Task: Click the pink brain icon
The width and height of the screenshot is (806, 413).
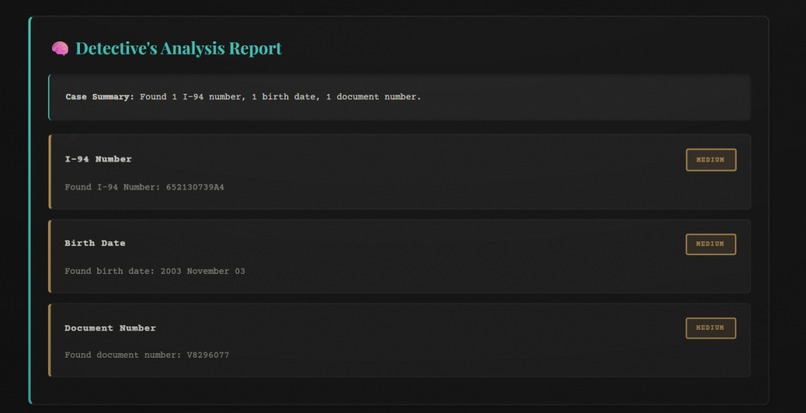Action: click(60, 48)
